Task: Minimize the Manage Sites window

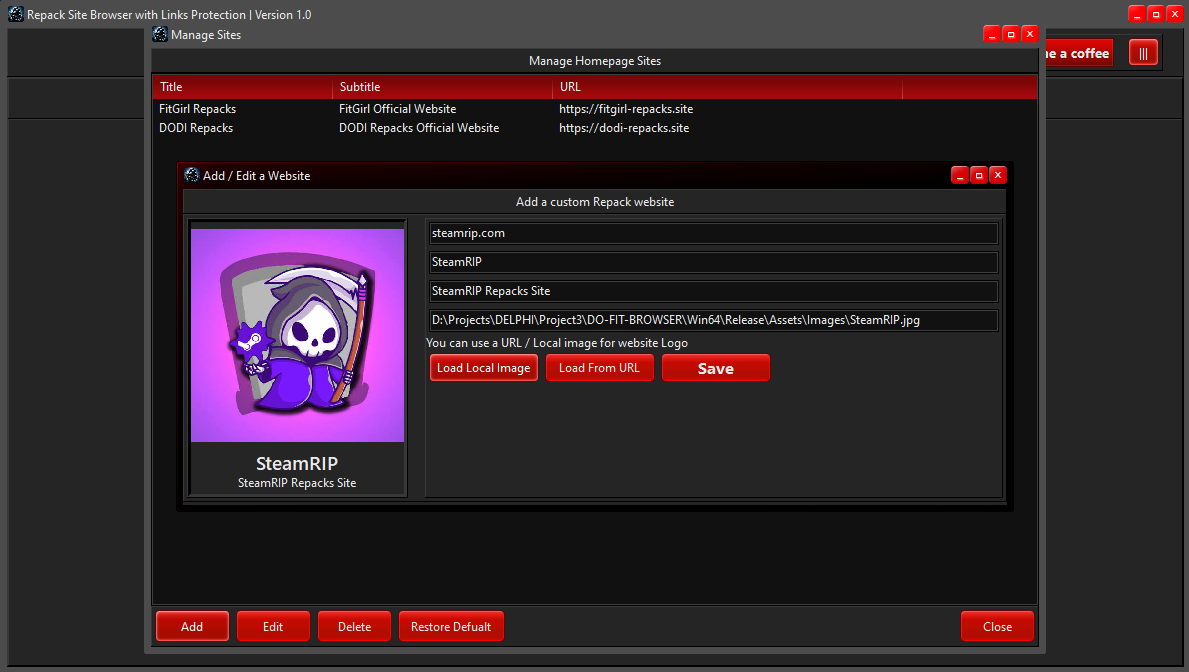Action: point(992,34)
